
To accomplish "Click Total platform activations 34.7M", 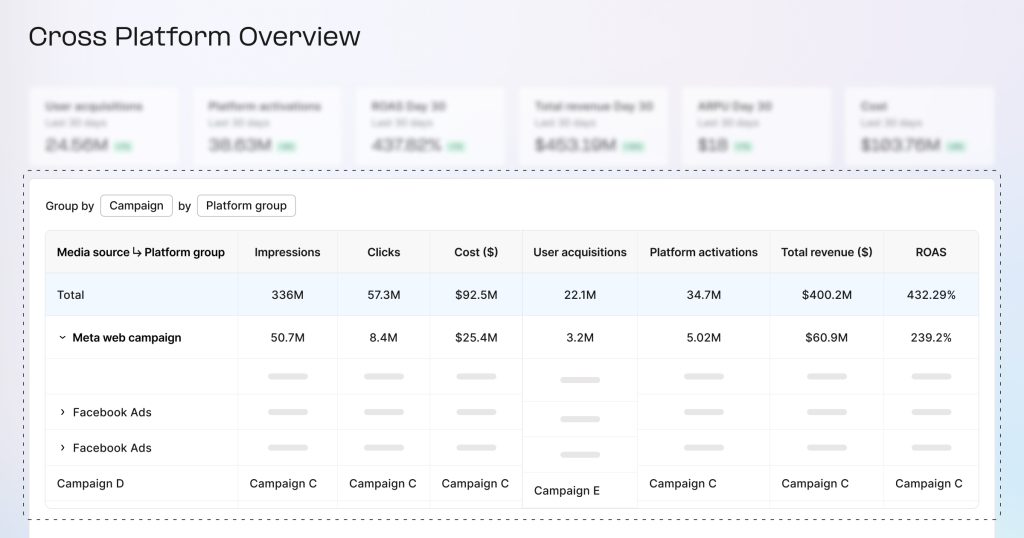I will point(703,294).
